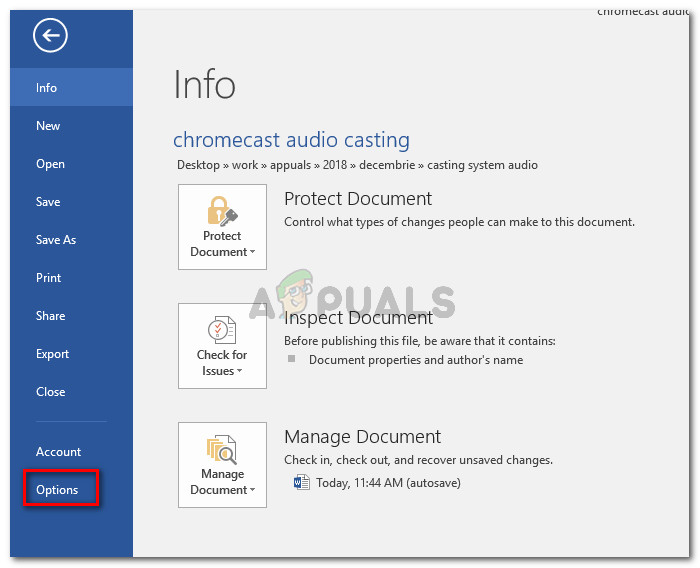Expand the Manage Document dropdown
Viewport: 700px width, 568px height.
222,465
